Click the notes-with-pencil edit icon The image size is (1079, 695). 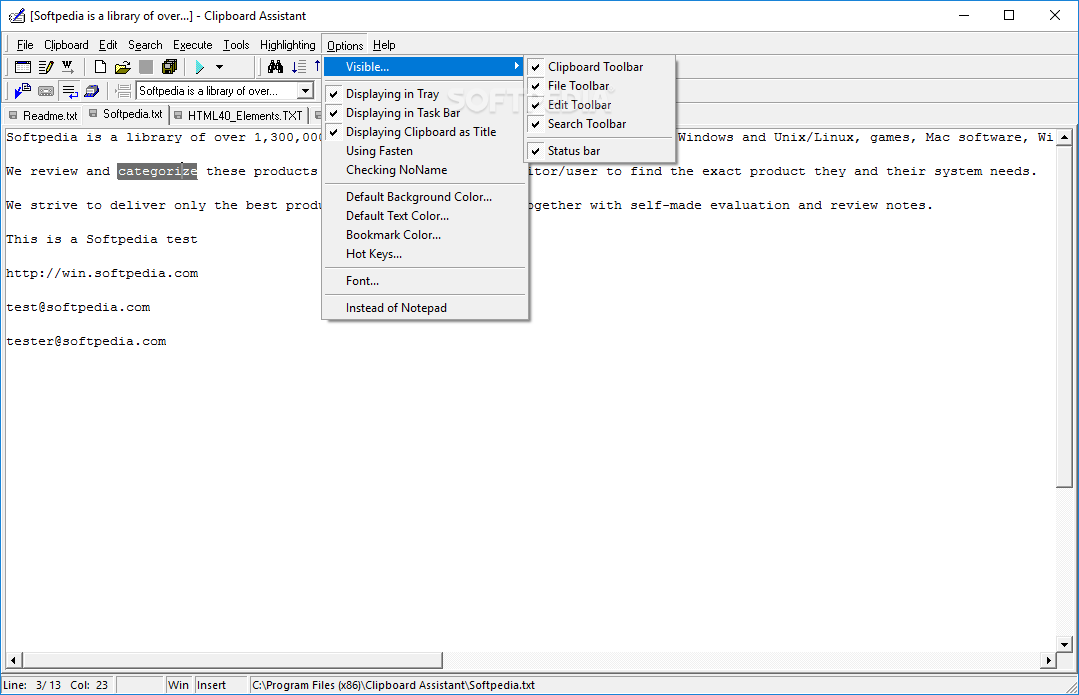click(46, 67)
